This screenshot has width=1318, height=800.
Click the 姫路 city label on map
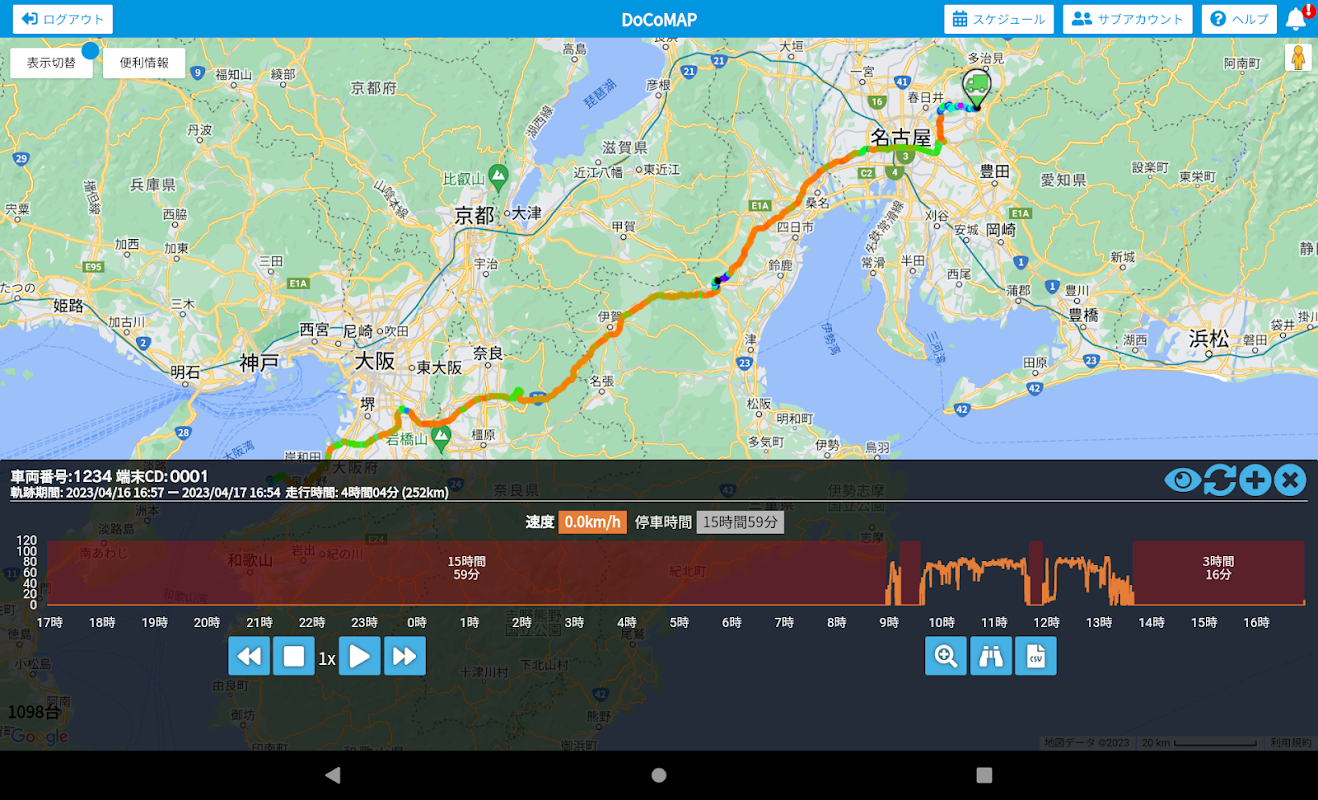(x=68, y=306)
